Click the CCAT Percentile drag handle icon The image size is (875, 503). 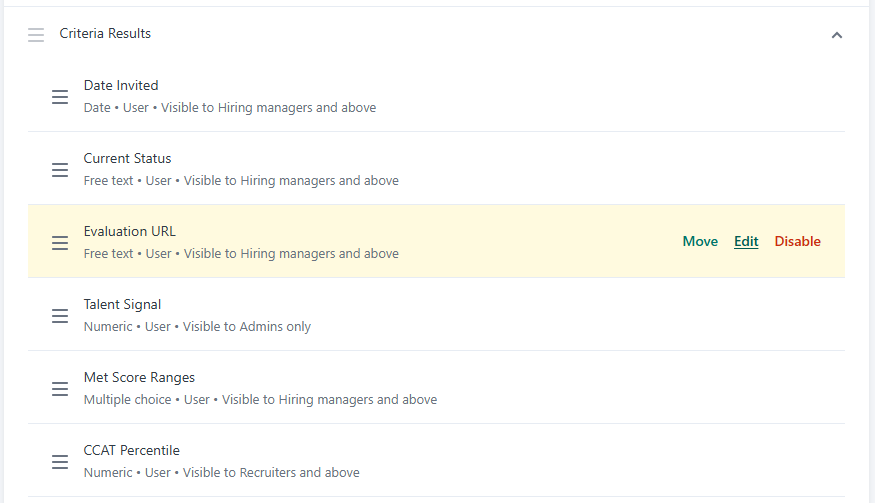60,462
